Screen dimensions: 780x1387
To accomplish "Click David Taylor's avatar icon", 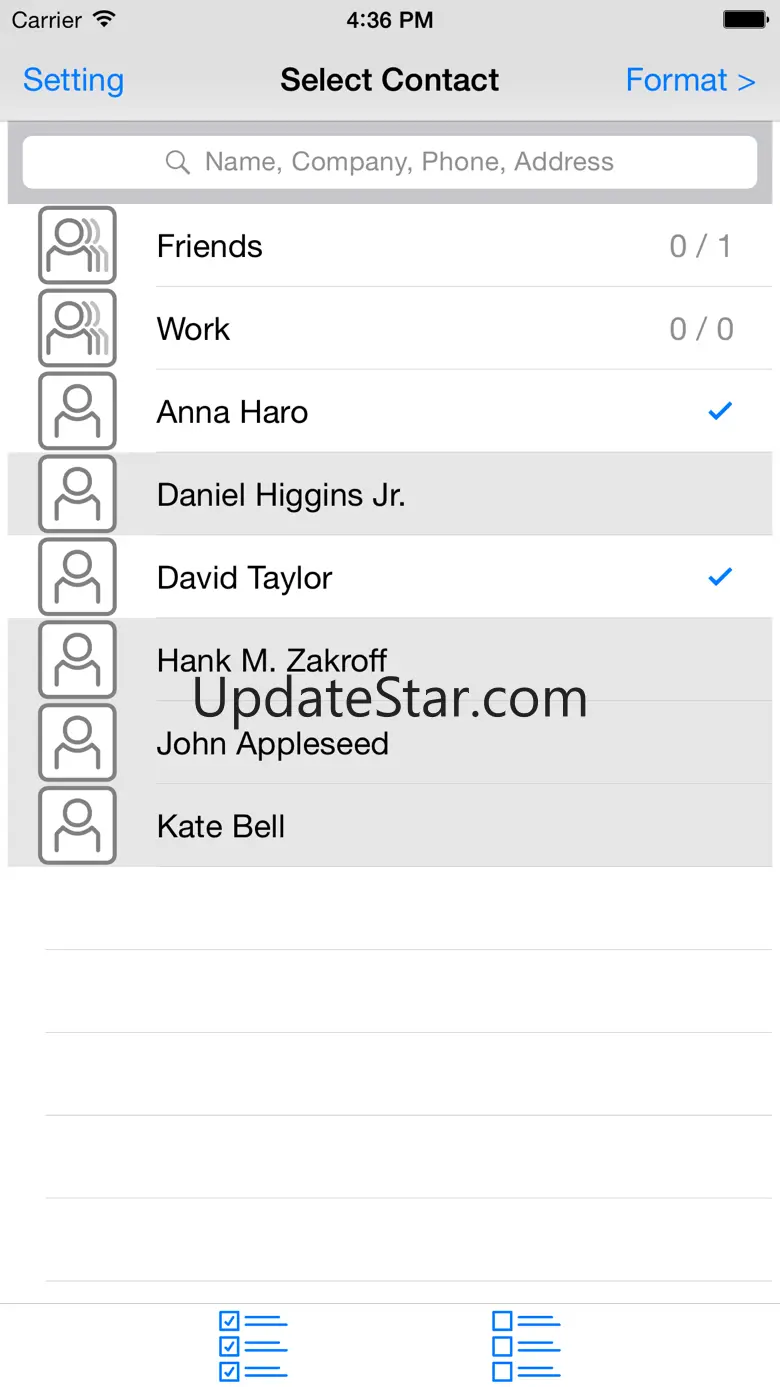I will 77,577.
